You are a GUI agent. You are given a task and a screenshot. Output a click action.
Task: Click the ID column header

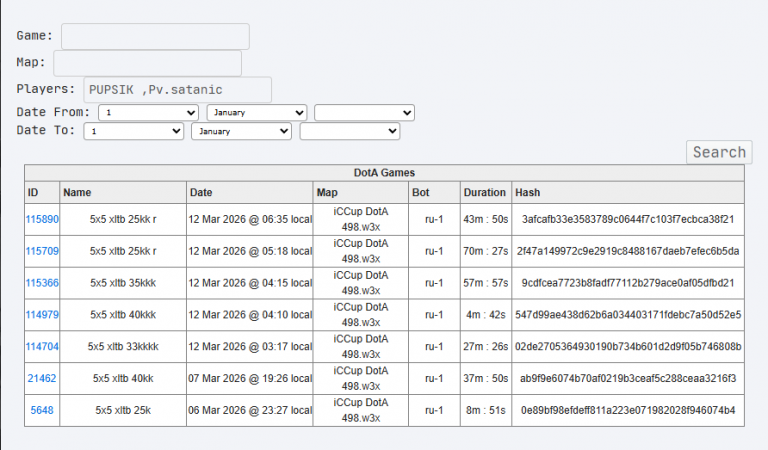(42, 192)
